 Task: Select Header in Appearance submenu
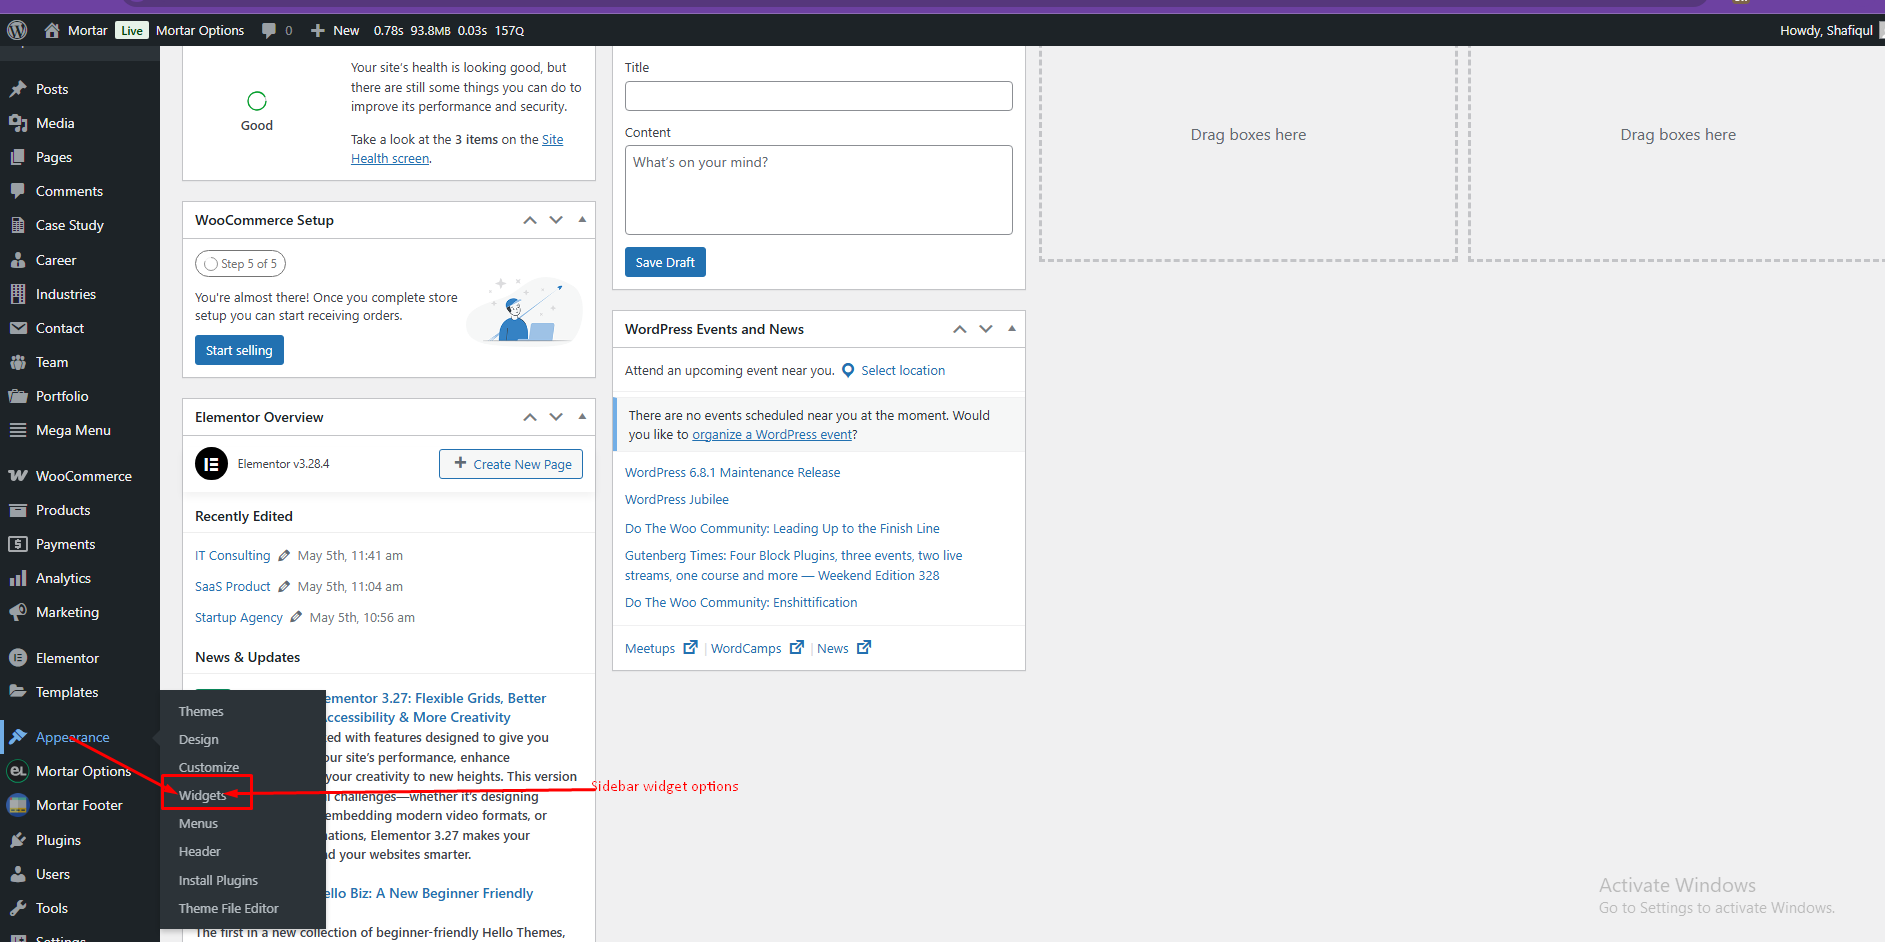click(x=200, y=852)
